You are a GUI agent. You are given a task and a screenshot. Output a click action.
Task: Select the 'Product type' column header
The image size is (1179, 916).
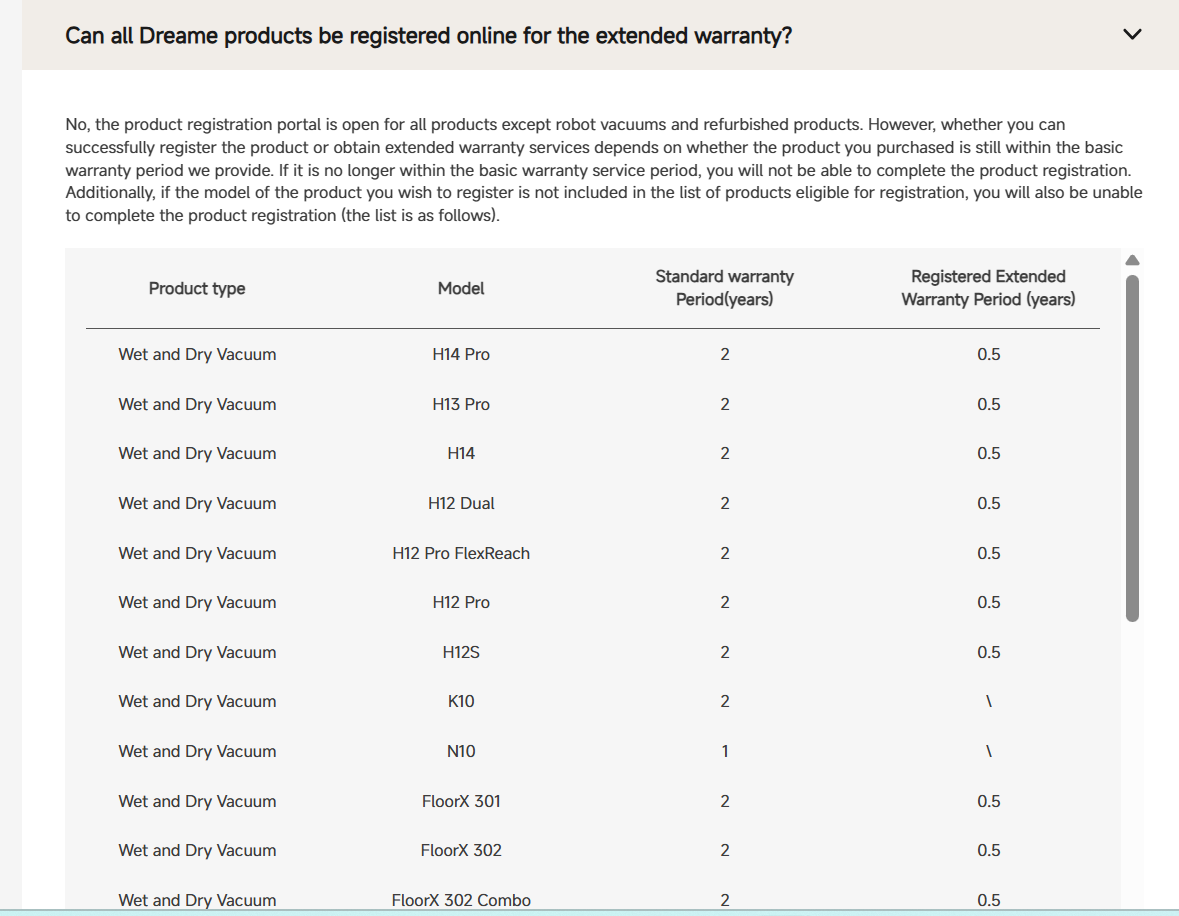[197, 288]
